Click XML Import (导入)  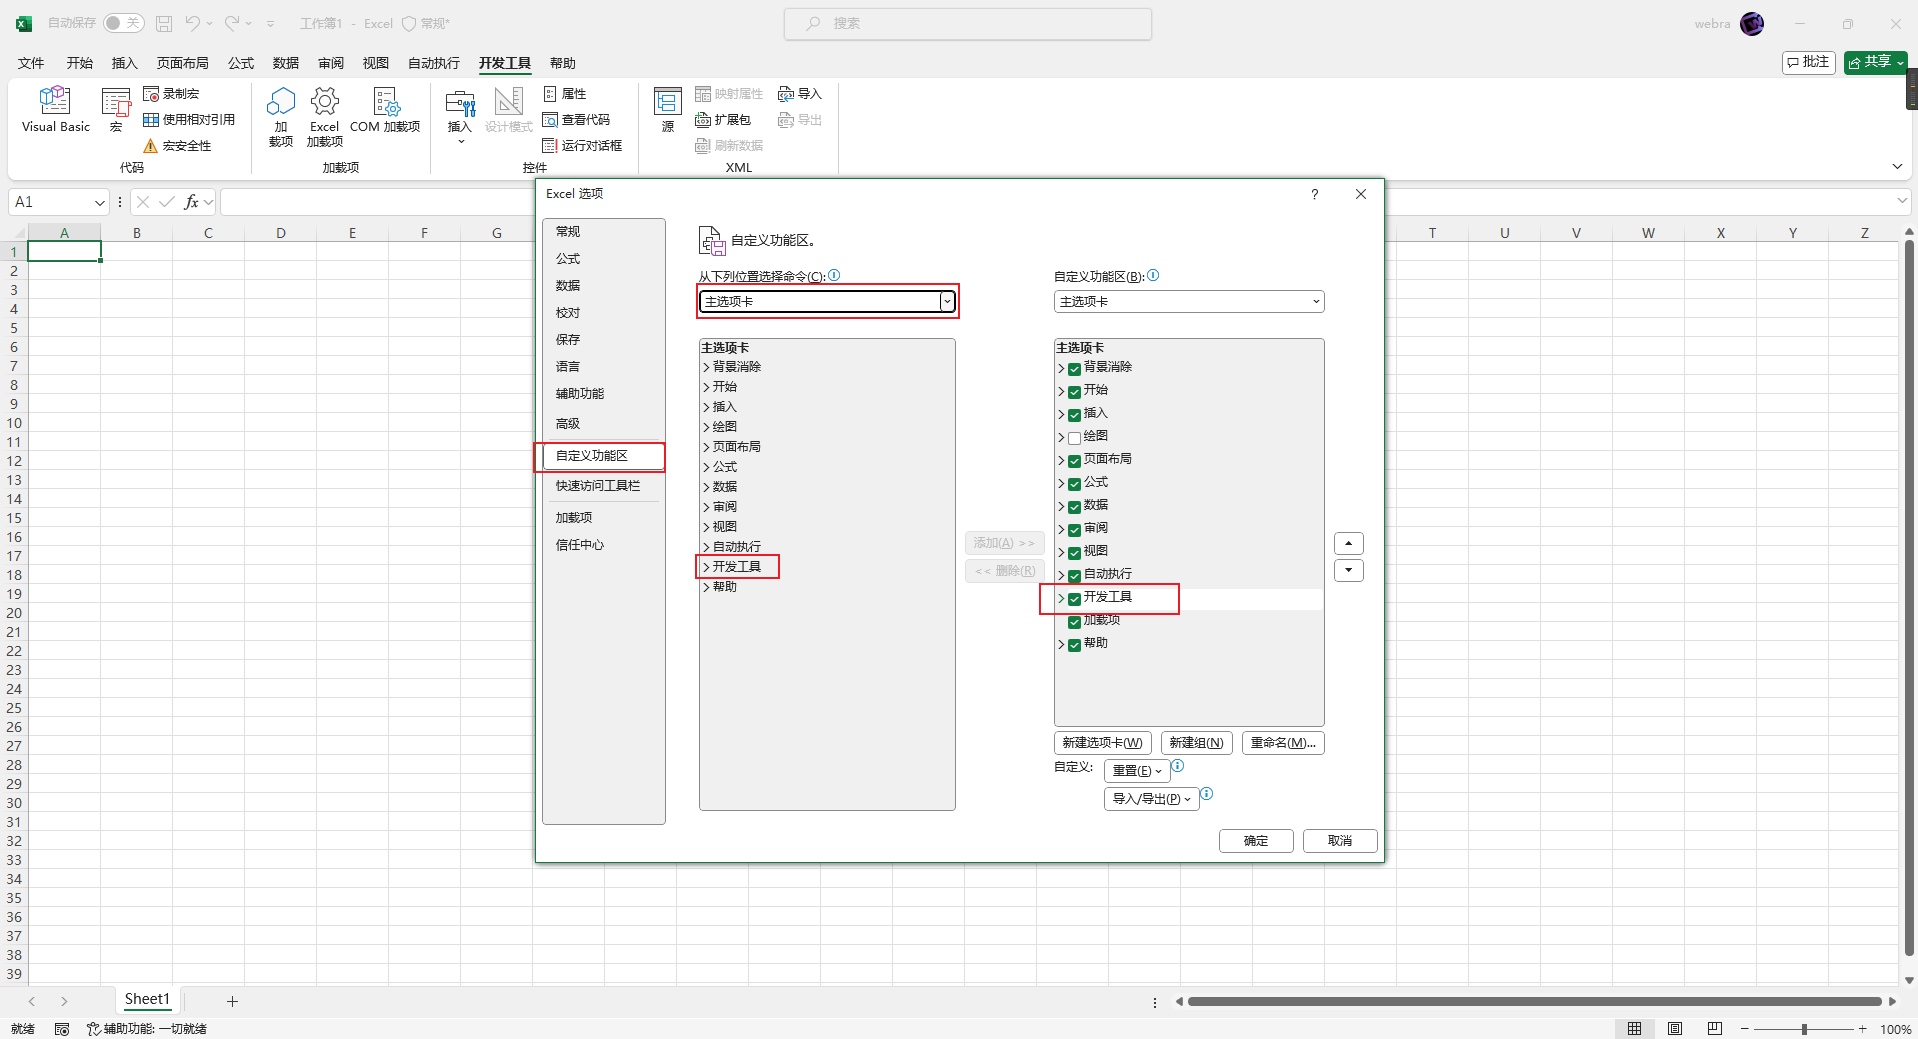[x=800, y=94]
